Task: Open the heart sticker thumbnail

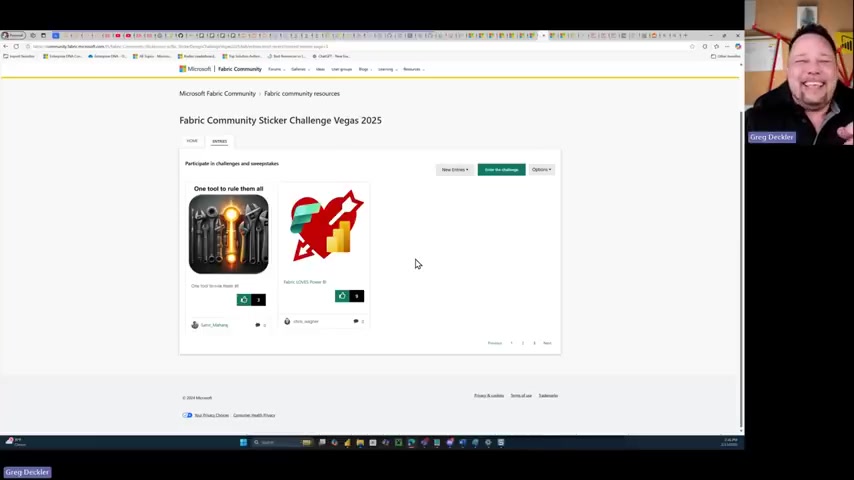Action: pyautogui.click(x=326, y=225)
